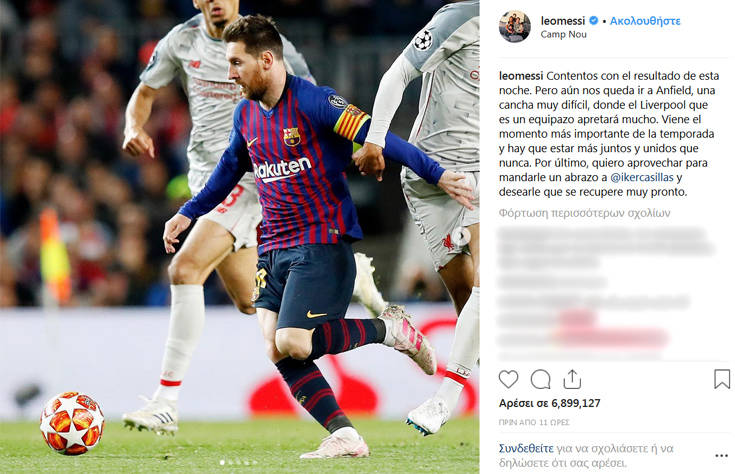Open the post timestamp ΠΡΙΝ ΑΠΟ 11 ΩΡΕΣ
Screen dimensions: 735x474
534,422
